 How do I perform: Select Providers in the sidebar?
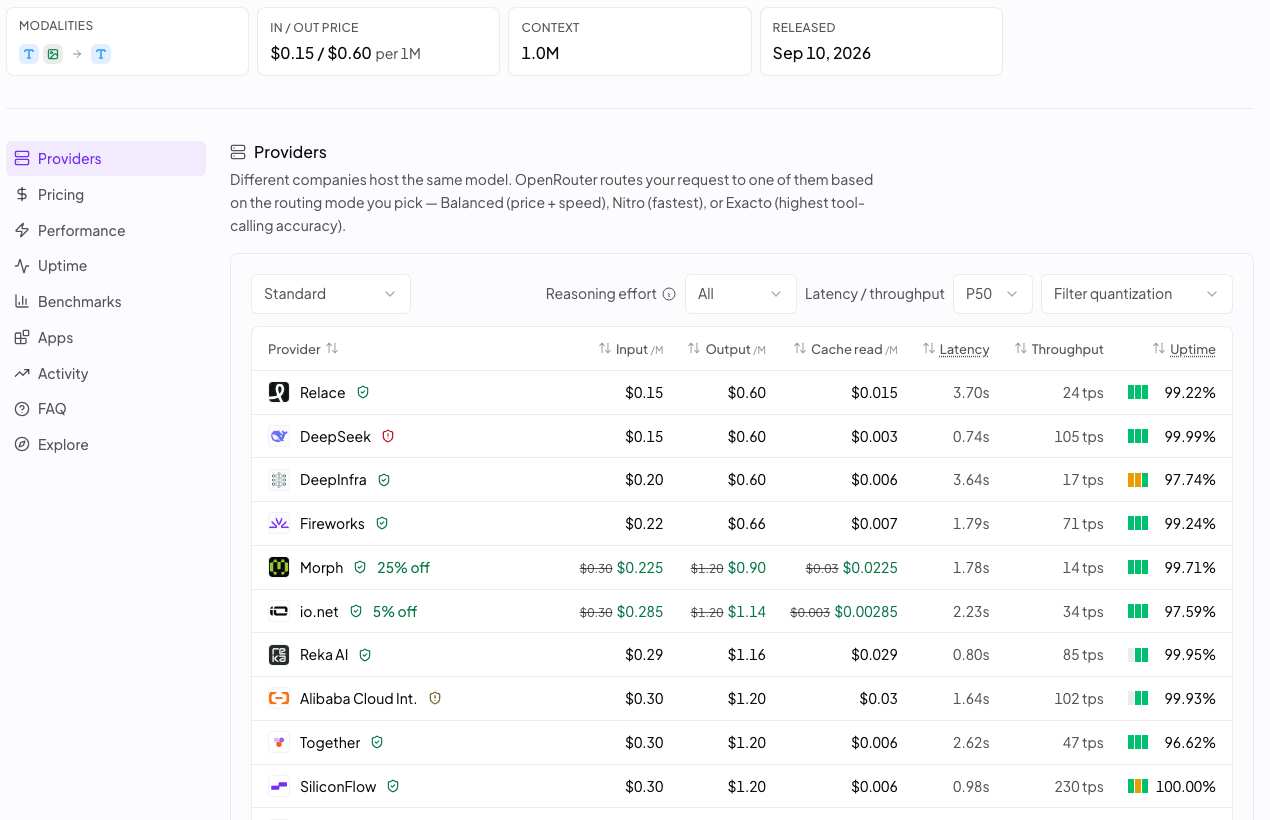[x=106, y=158]
